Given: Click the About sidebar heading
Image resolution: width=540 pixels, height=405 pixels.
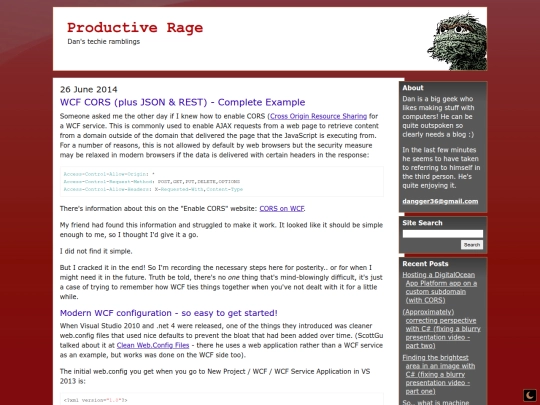Looking at the screenshot, I should (413, 88).
